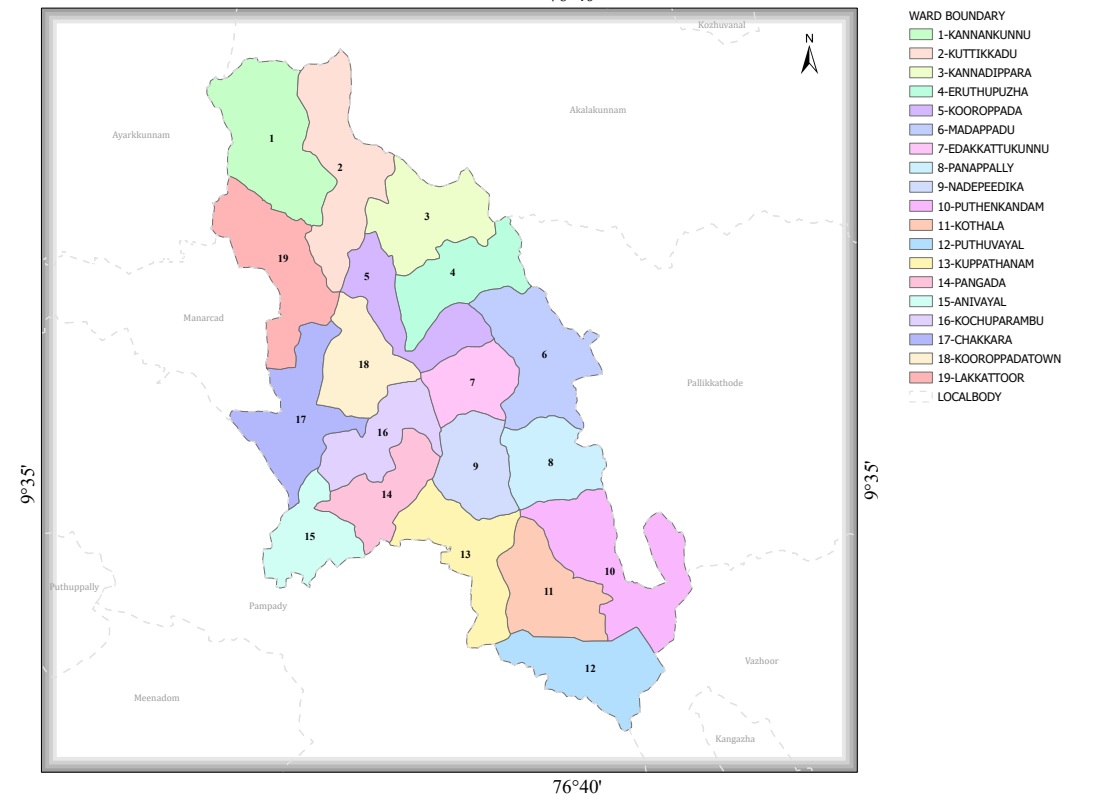Screen dimensions: 1098x797
Task: Select the legend text 6-MADAPPADU
Action: (x=975, y=130)
